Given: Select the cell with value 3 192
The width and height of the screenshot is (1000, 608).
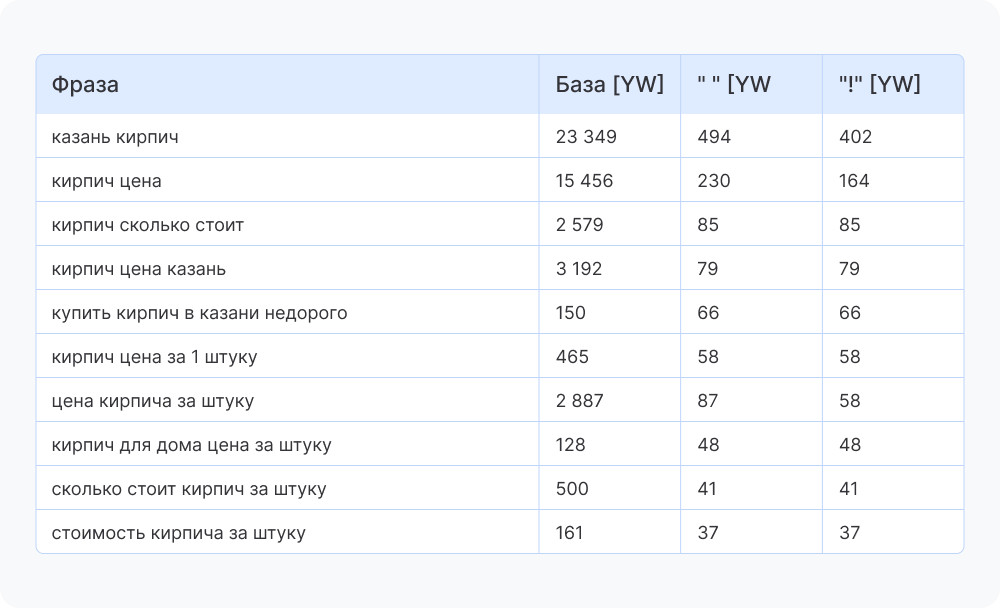Looking at the screenshot, I should (x=578, y=269).
